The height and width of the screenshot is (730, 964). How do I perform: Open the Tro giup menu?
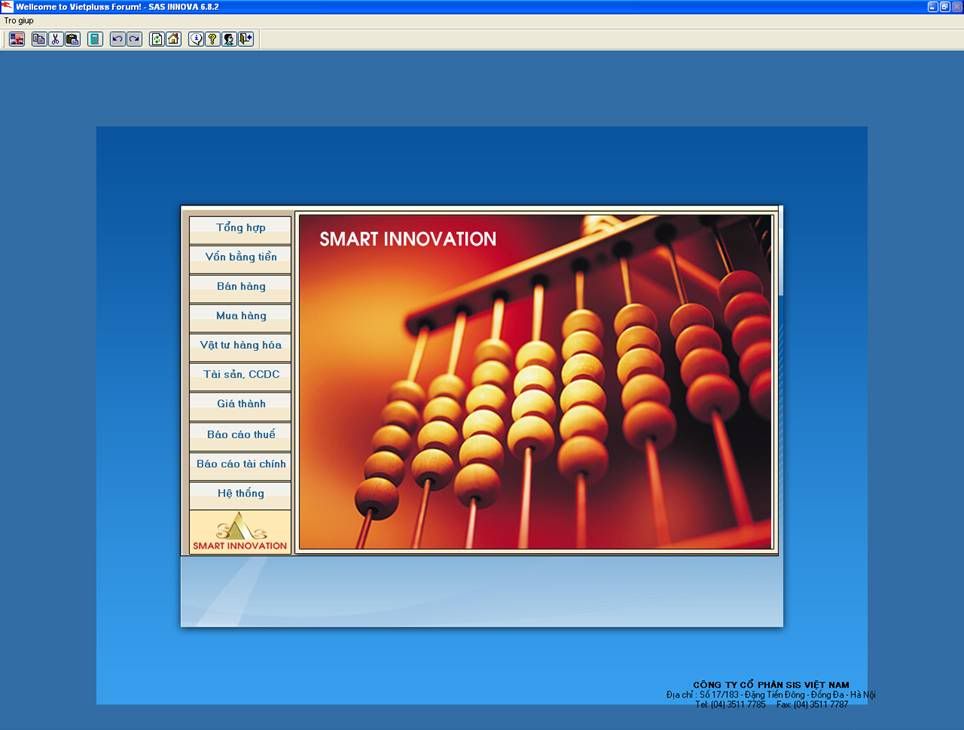tap(19, 21)
